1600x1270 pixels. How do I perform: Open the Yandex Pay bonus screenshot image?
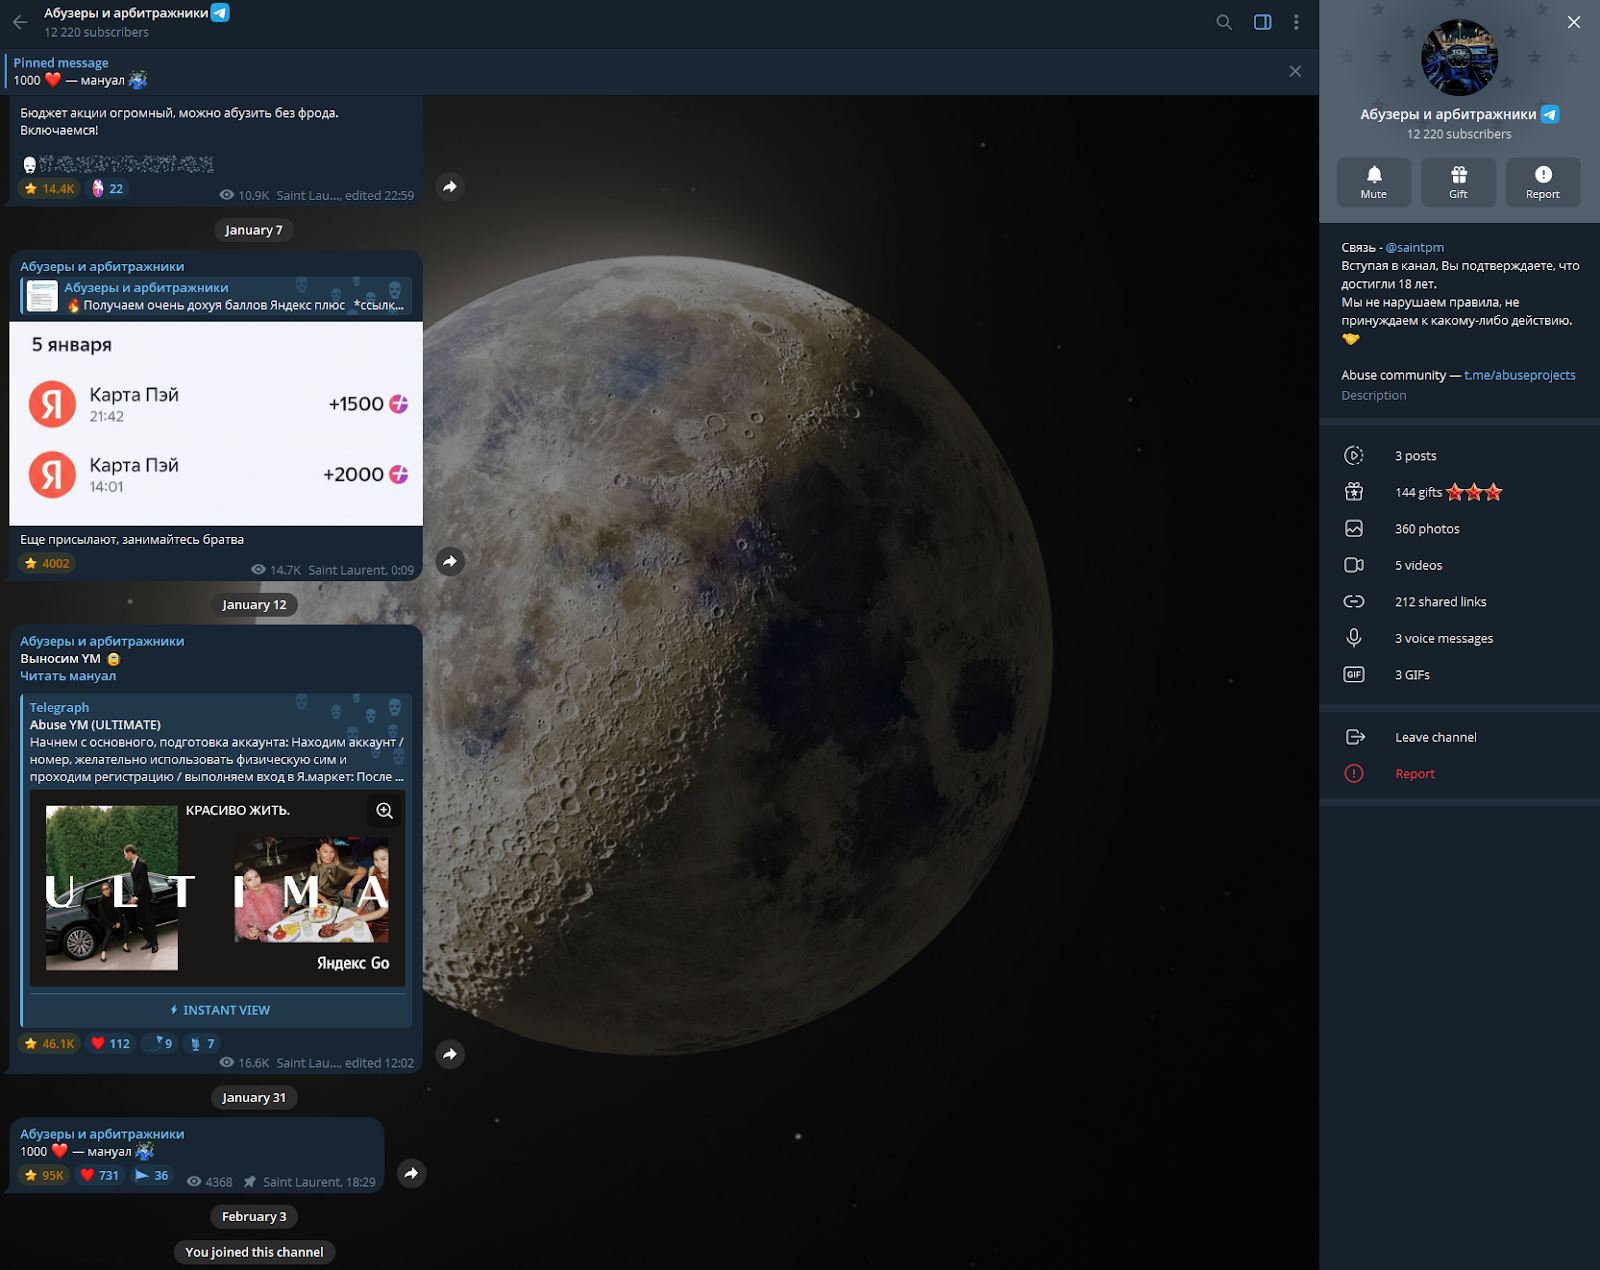[216, 423]
